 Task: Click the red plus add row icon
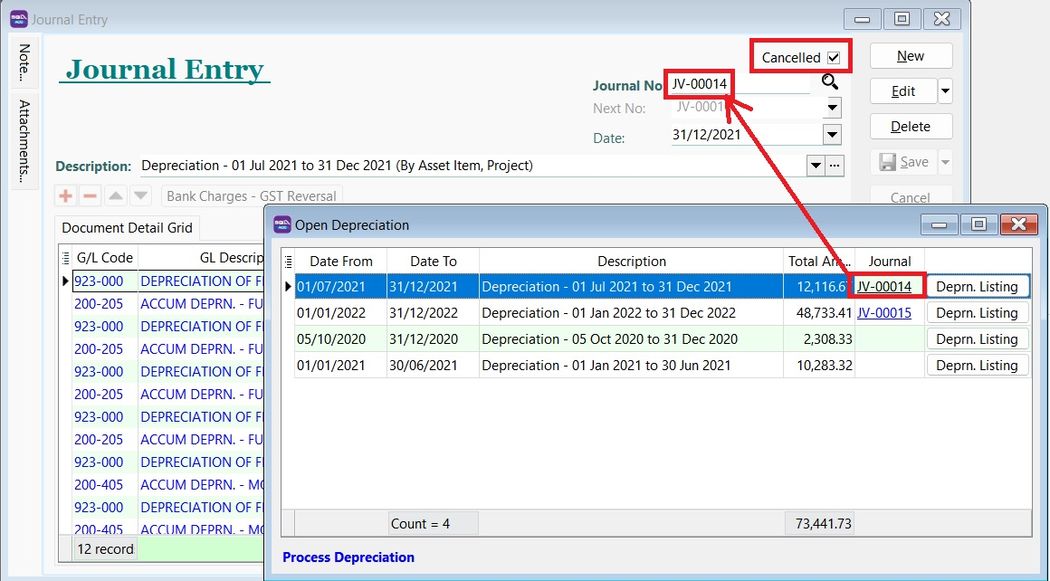click(66, 196)
